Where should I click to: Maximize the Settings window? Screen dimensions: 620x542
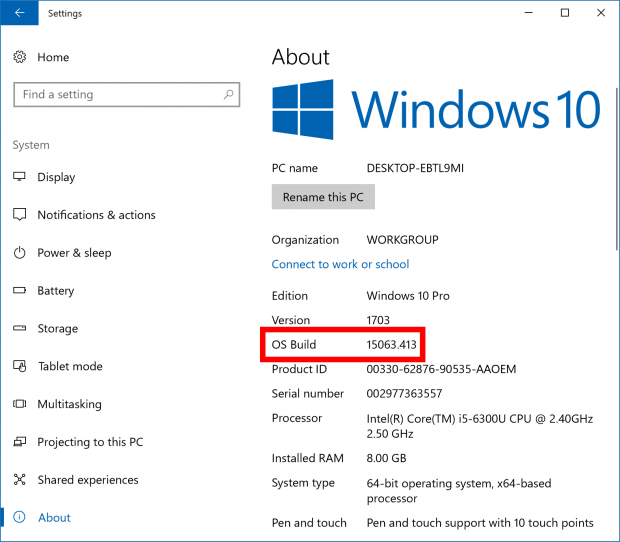click(x=565, y=13)
